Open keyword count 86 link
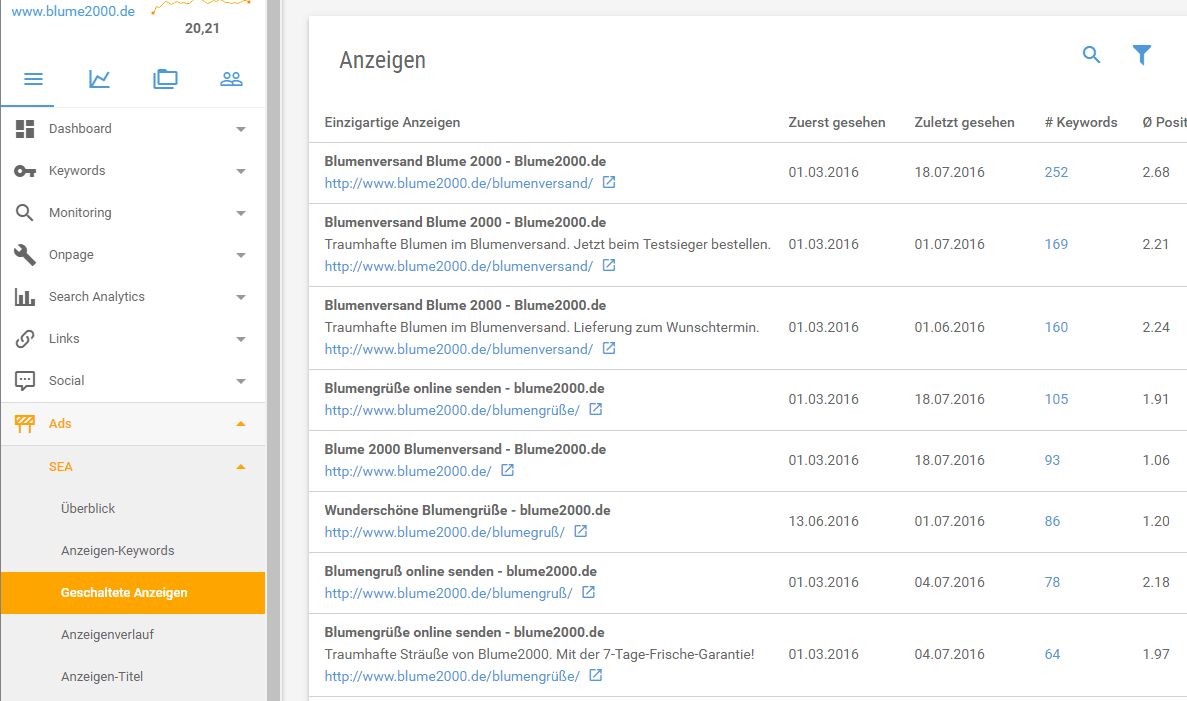 point(1052,521)
